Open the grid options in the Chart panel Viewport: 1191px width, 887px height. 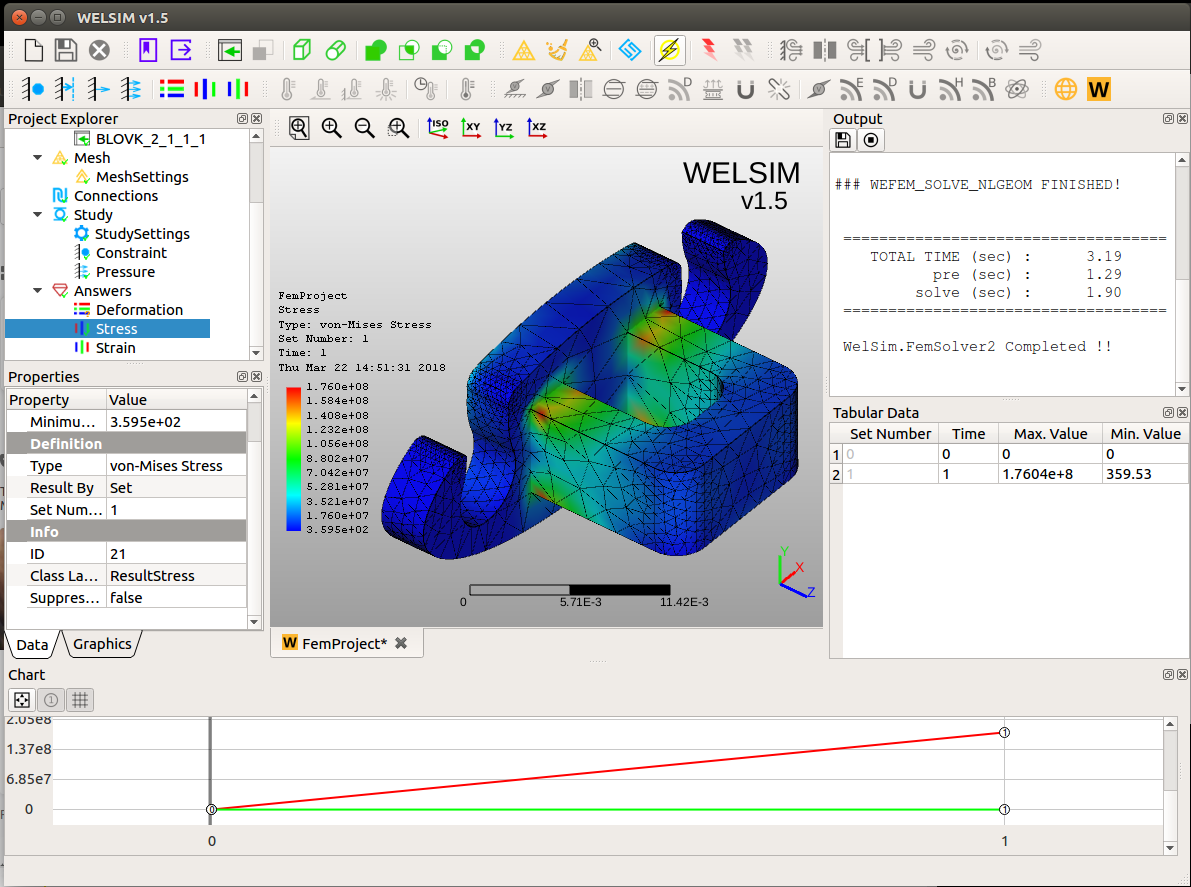click(80, 700)
